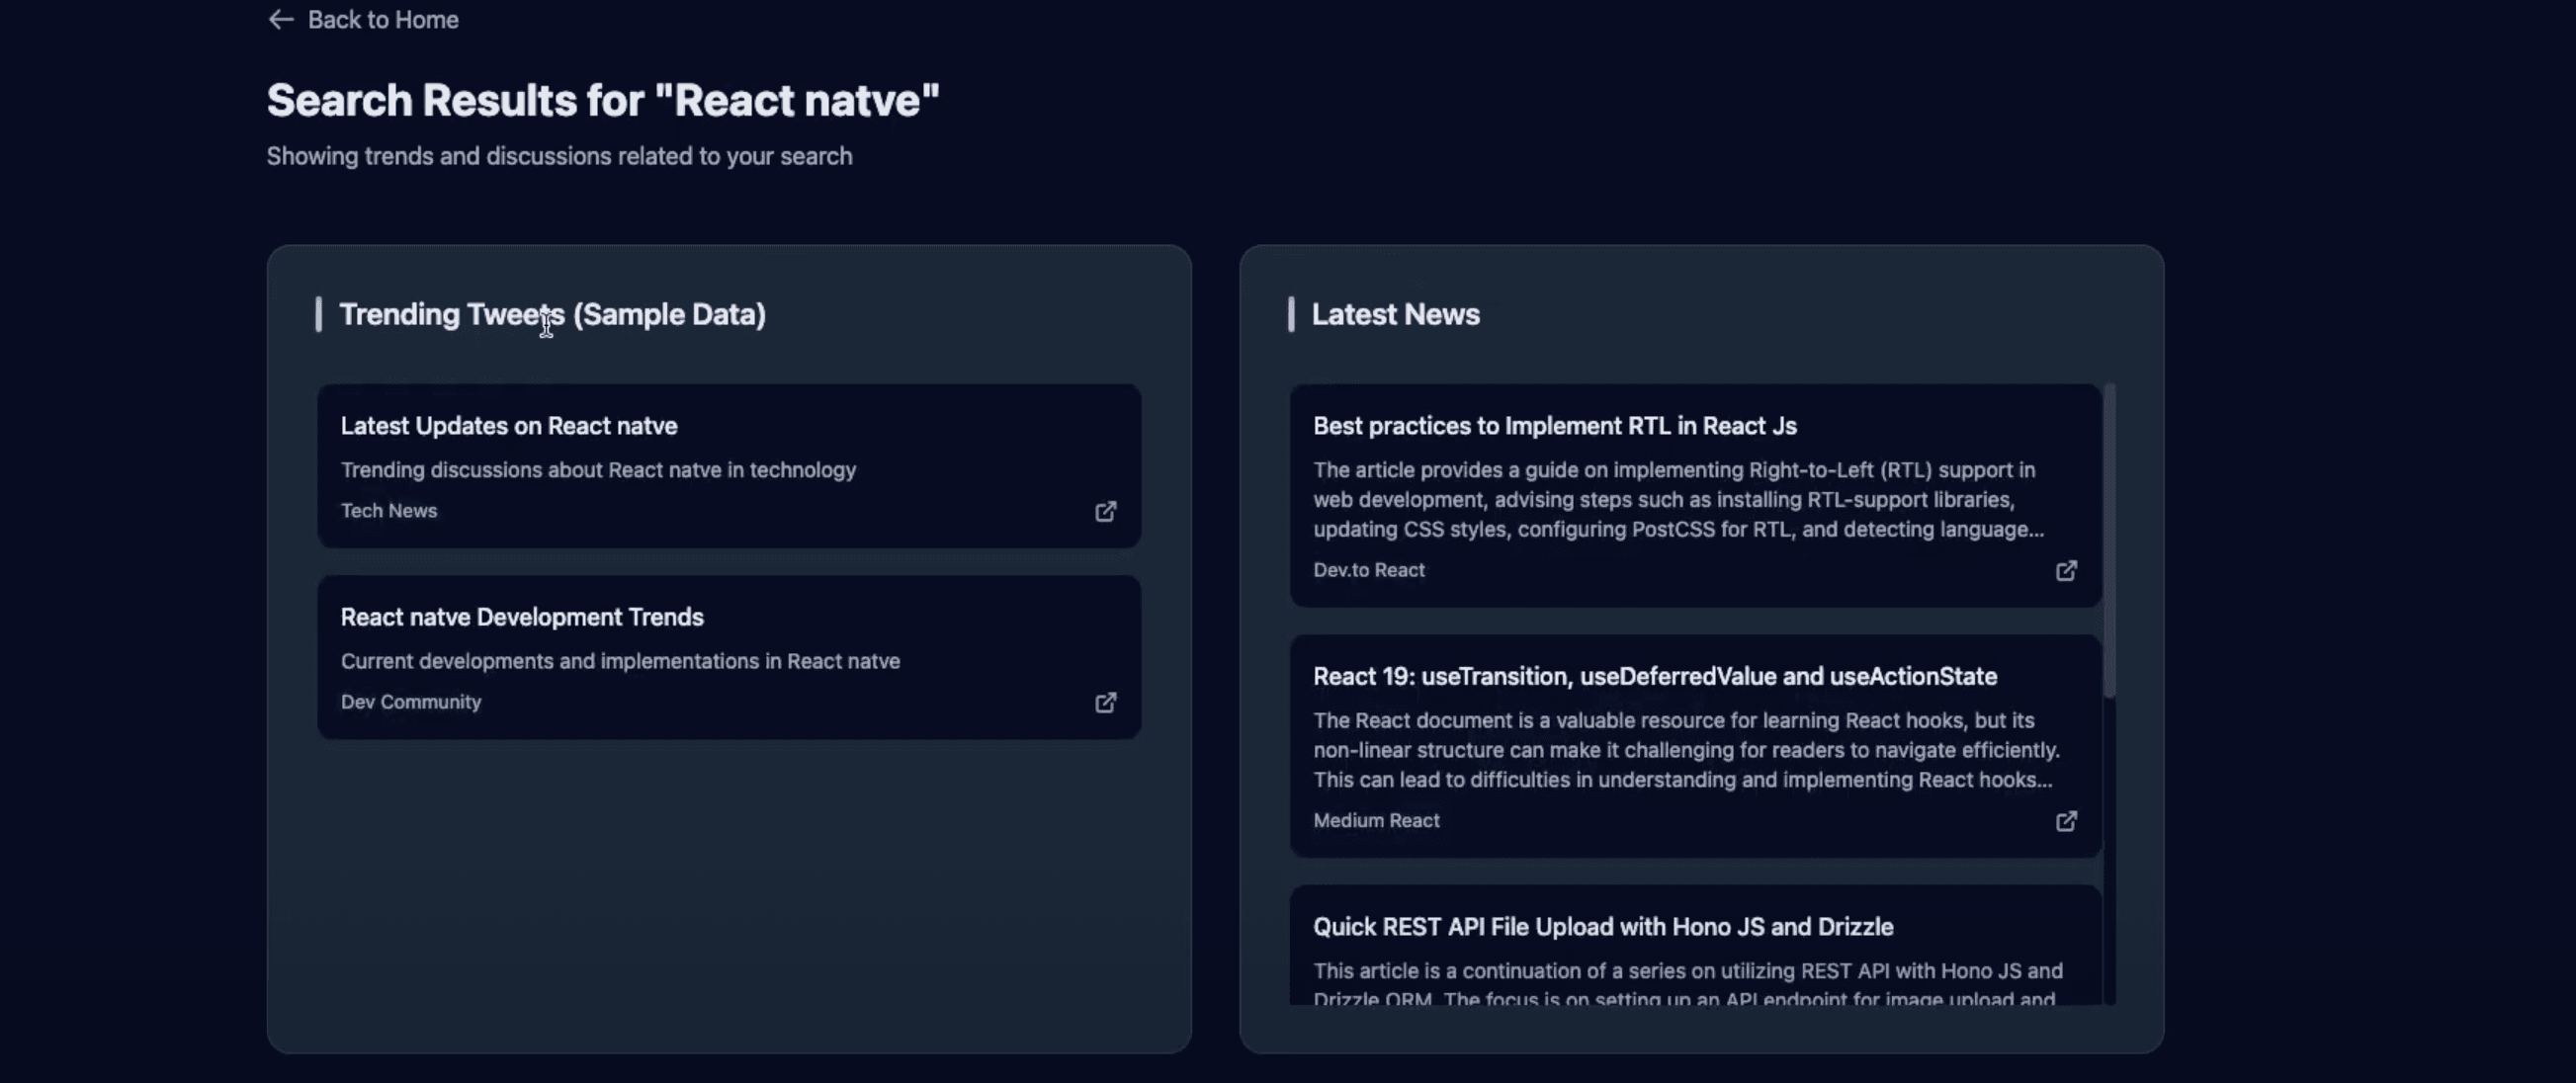Click 'Showing trends and discussions related to your search'
The image size is (2576, 1083).
point(559,156)
